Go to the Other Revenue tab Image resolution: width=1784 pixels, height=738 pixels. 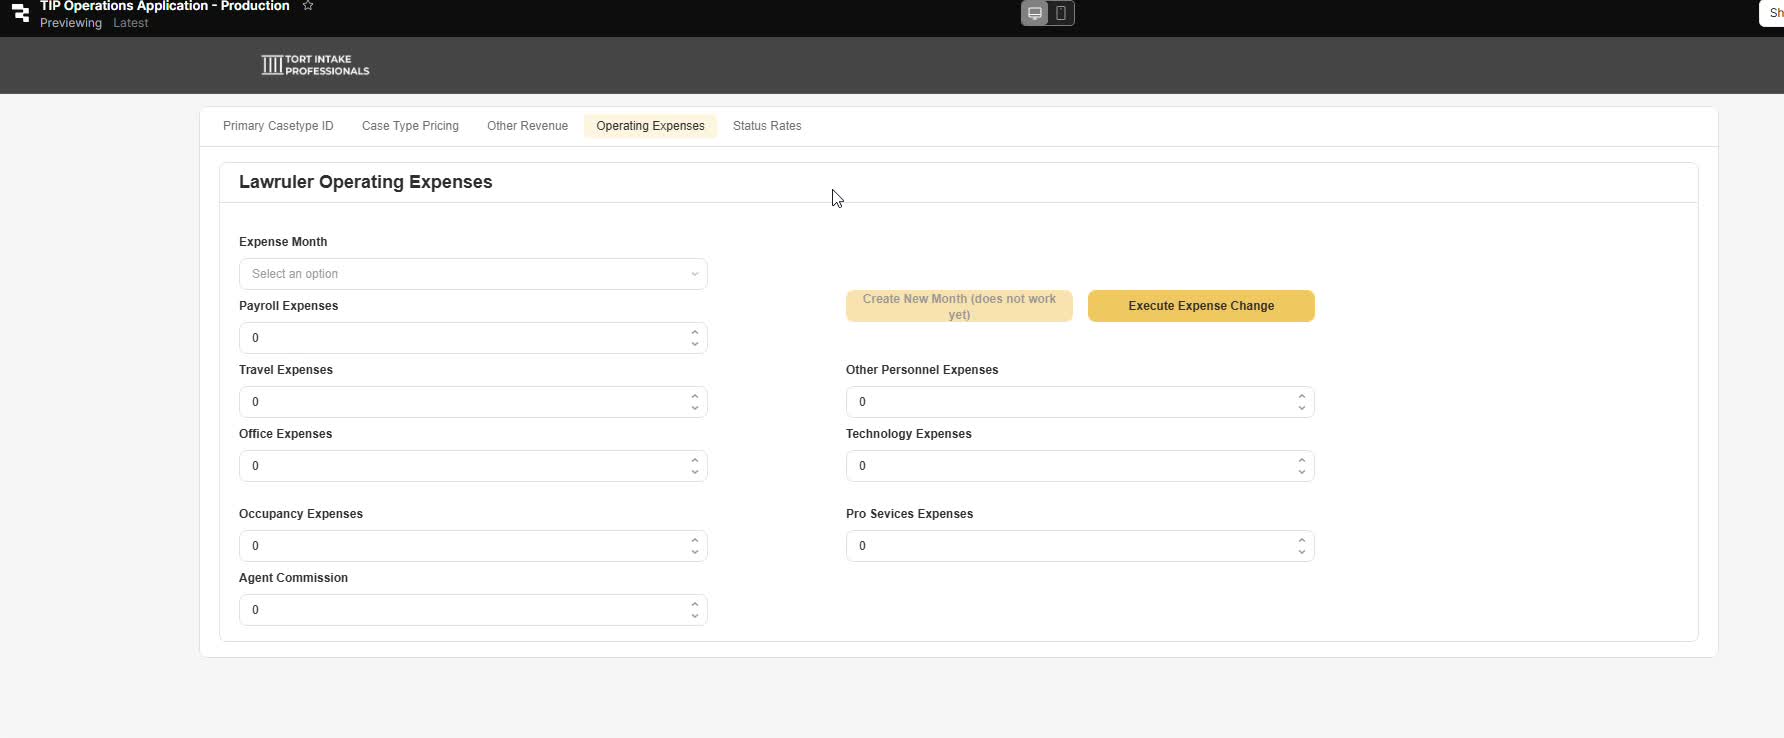pyautogui.click(x=527, y=126)
